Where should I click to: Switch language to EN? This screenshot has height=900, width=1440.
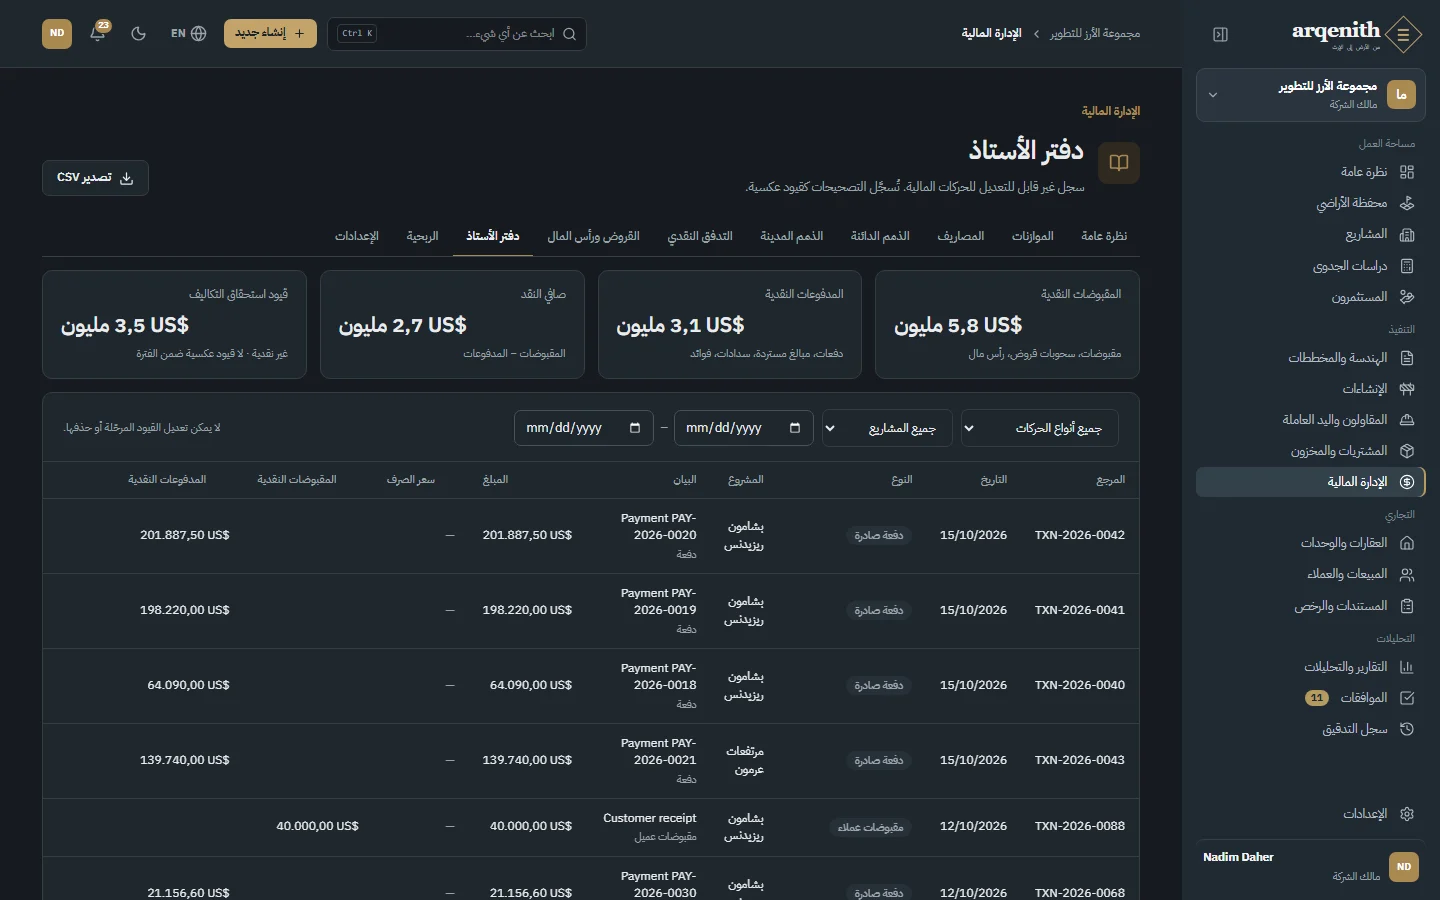coord(188,33)
